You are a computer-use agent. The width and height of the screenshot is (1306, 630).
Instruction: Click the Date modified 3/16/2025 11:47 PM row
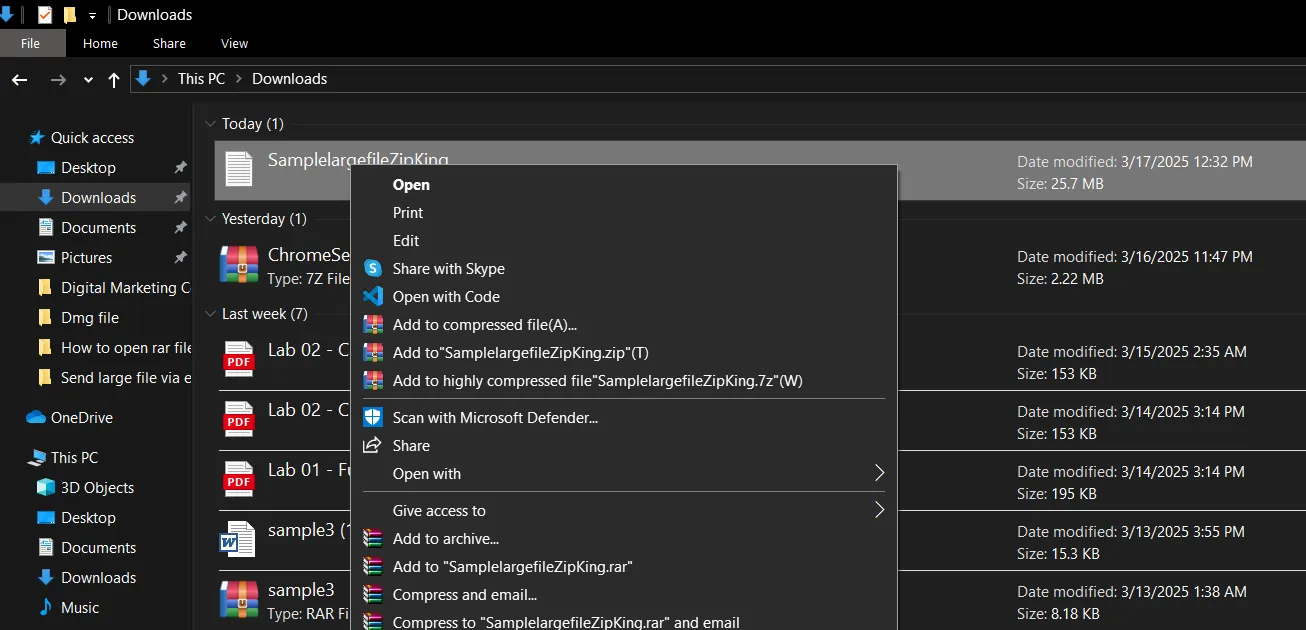tap(1135, 257)
